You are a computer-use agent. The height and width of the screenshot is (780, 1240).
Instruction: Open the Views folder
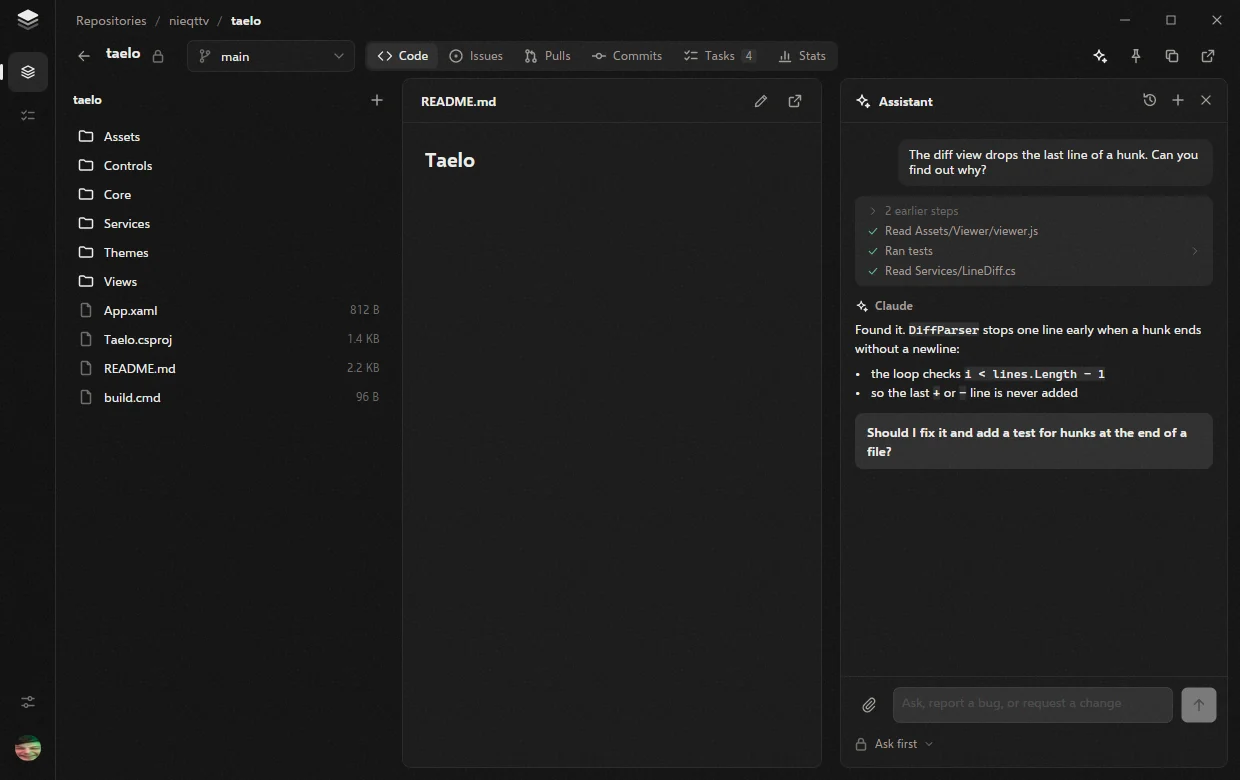click(x=229, y=281)
